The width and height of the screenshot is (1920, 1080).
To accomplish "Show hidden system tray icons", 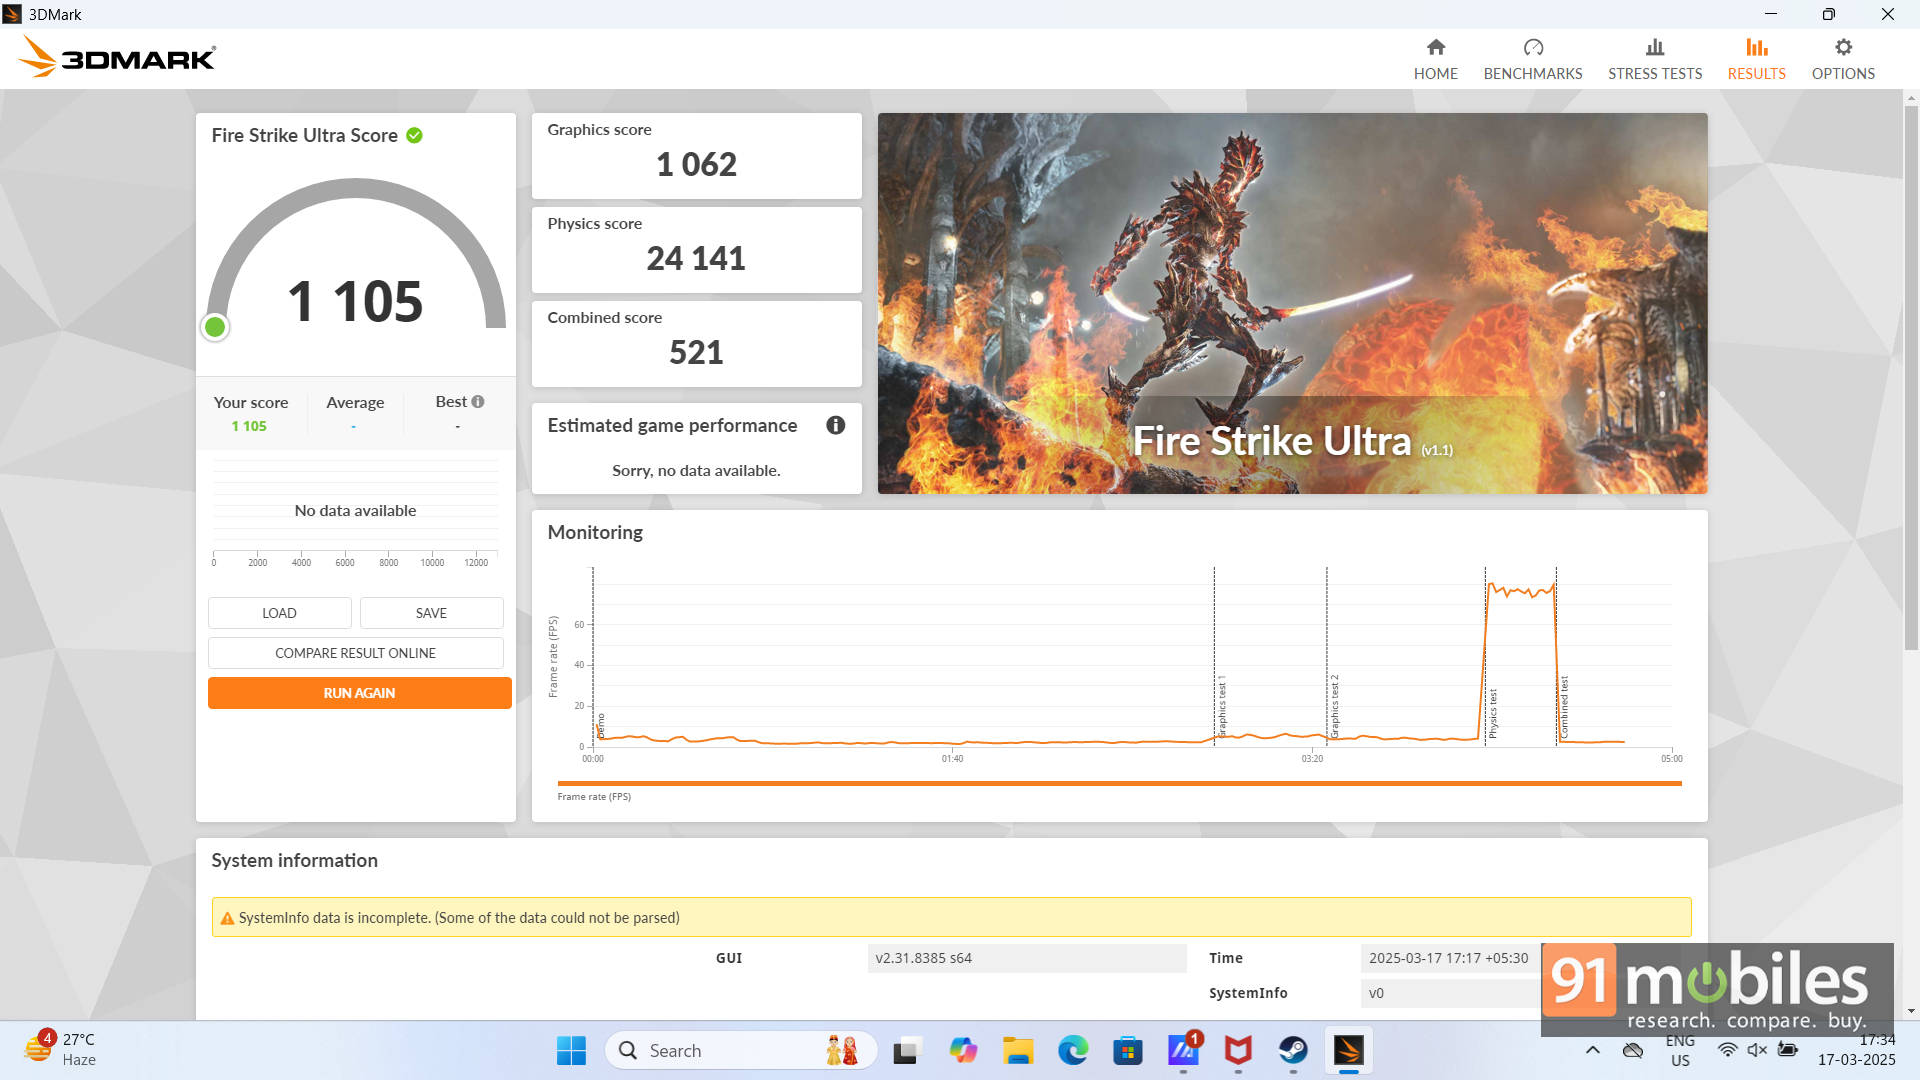I will [x=1593, y=1050].
